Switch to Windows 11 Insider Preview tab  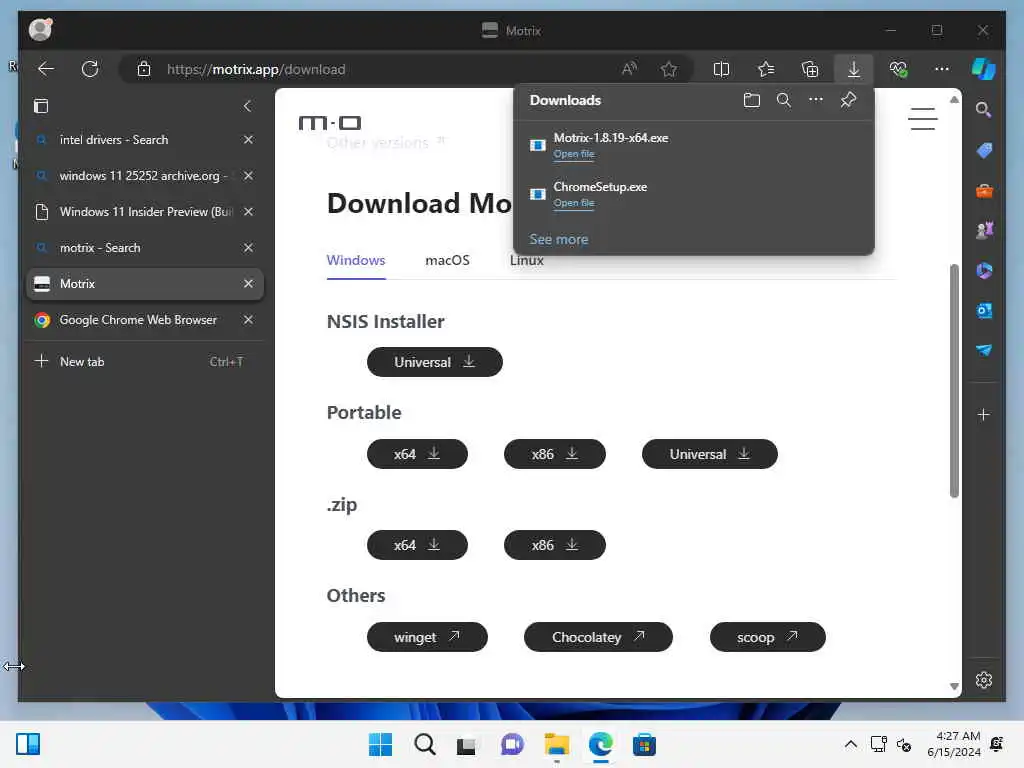pyautogui.click(x=146, y=212)
